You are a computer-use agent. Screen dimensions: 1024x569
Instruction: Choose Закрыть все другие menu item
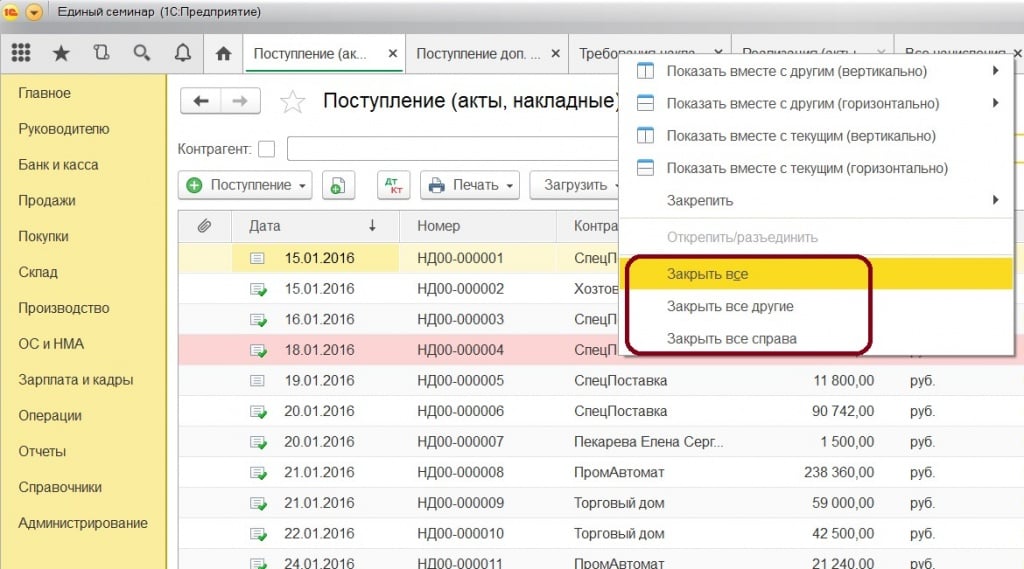click(x=730, y=306)
